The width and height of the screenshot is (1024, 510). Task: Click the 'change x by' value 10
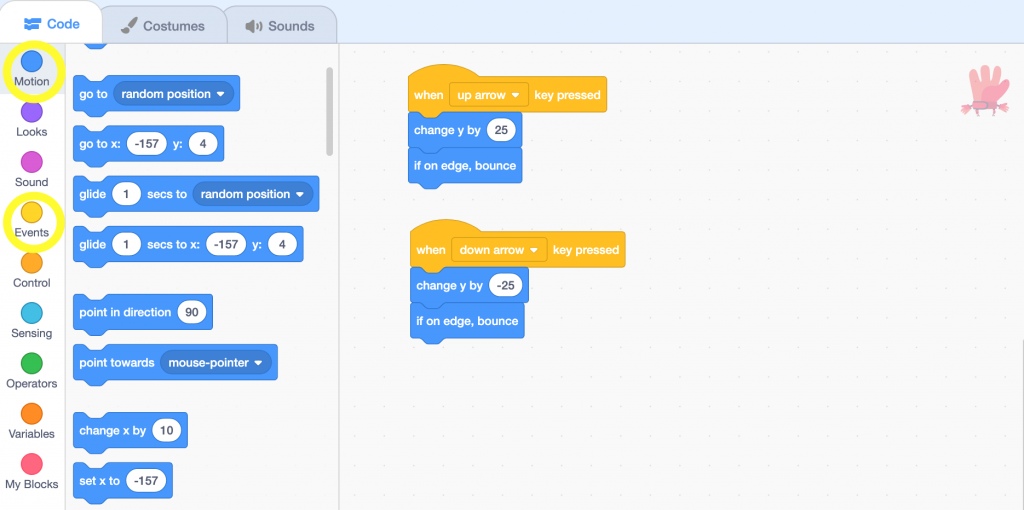[166, 431]
